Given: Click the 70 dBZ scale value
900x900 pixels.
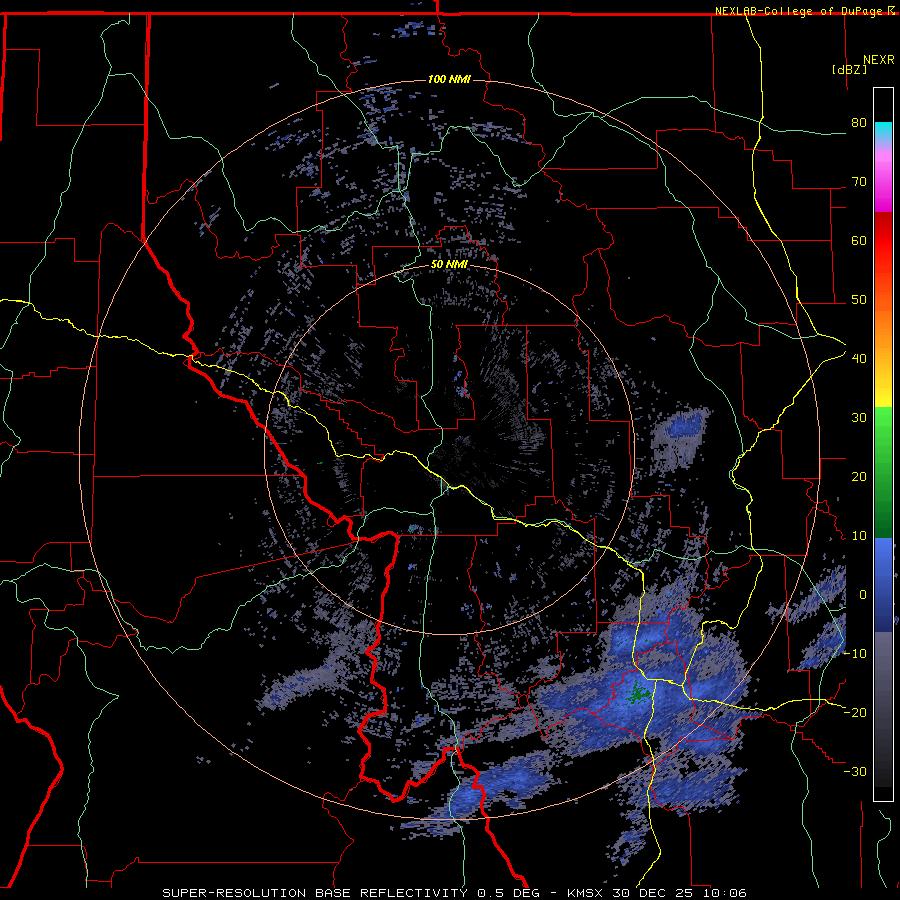Looking at the screenshot, I should pyautogui.click(x=859, y=182).
